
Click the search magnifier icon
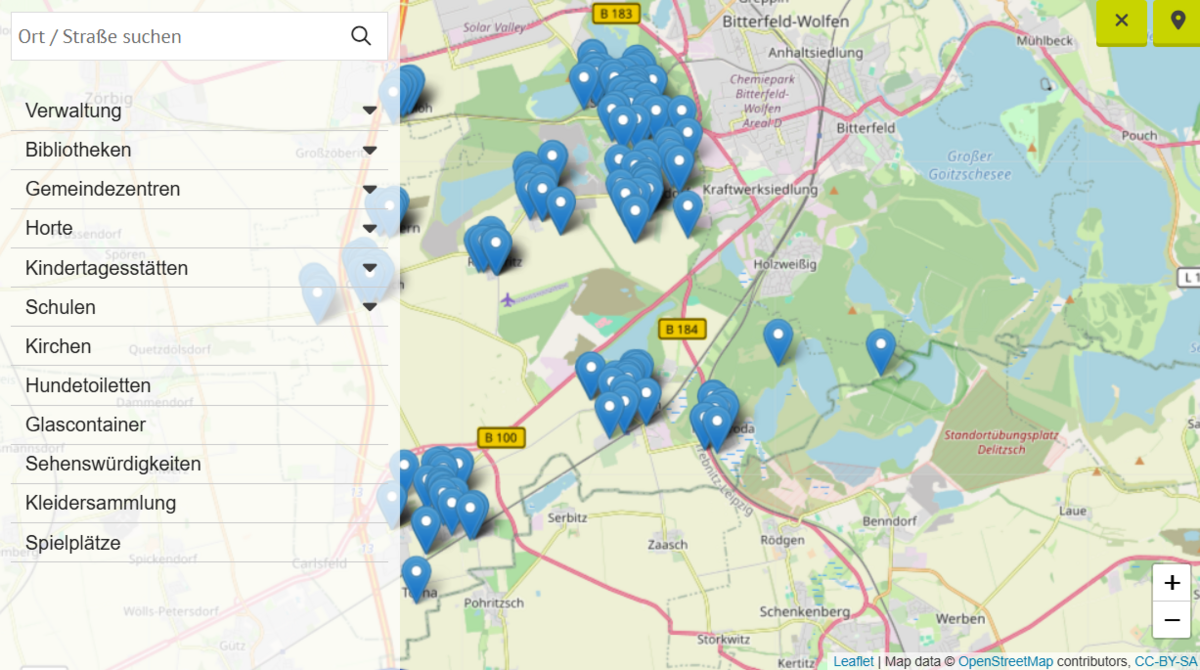click(x=361, y=36)
